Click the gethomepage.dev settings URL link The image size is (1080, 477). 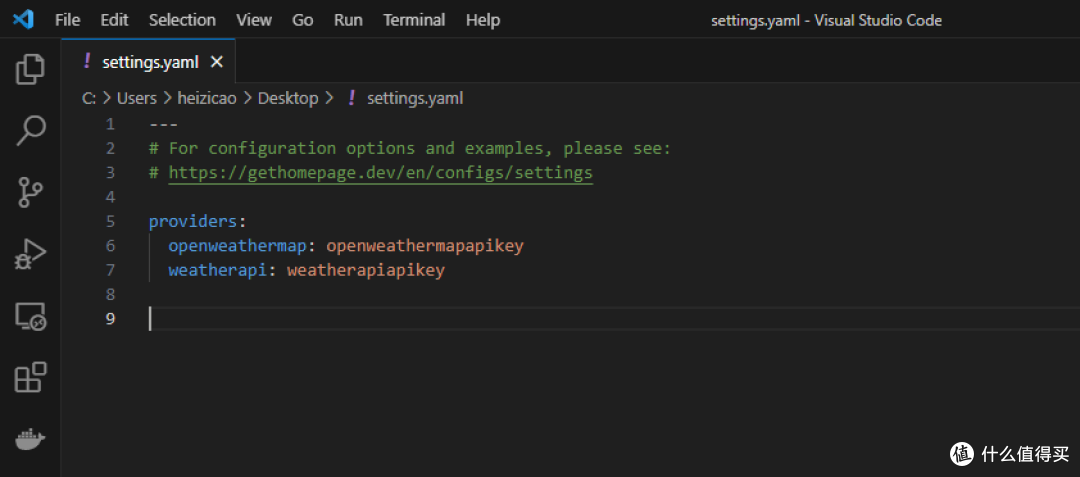pos(380,173)
